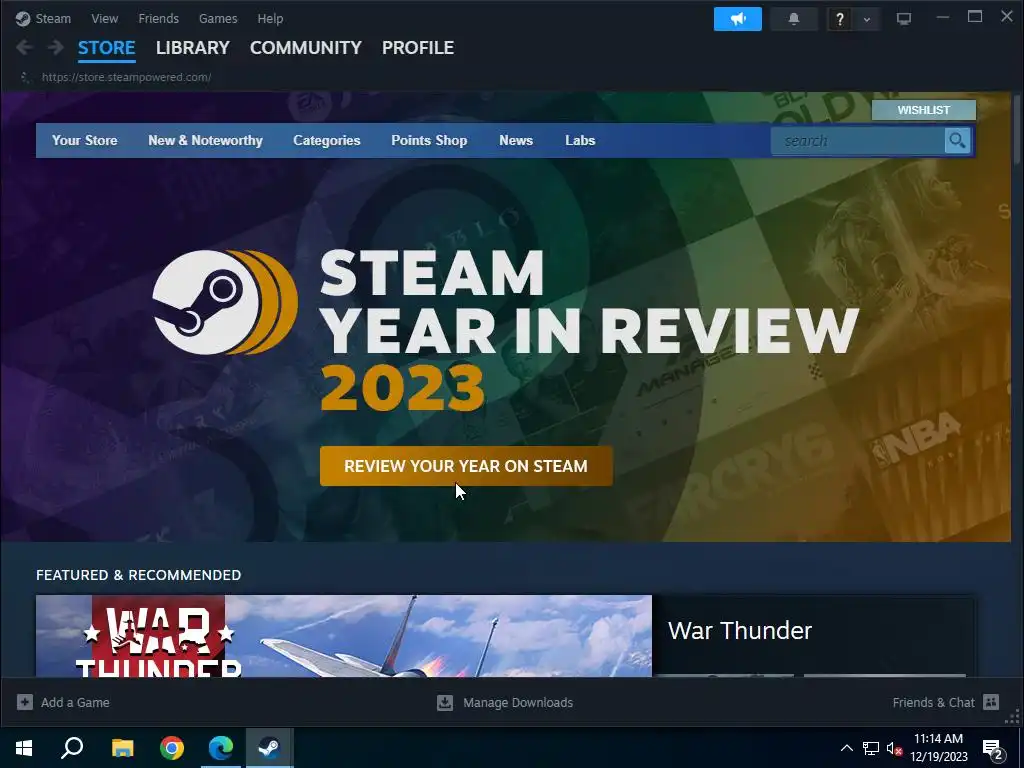Switch to the PROFILE tab
The image size is (1024, 768).
point(418,48)
